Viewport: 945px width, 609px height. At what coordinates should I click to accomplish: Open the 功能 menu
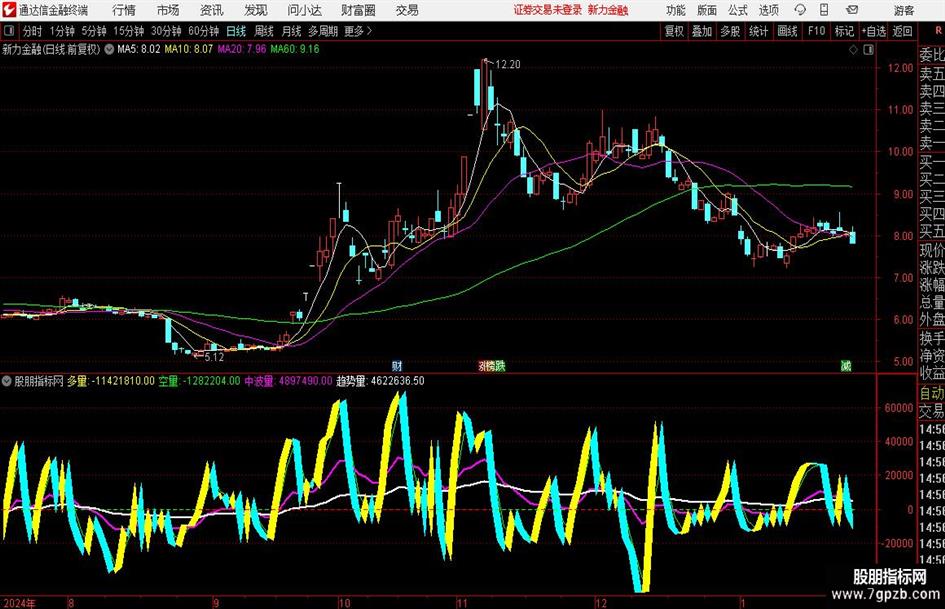point(676,10)
